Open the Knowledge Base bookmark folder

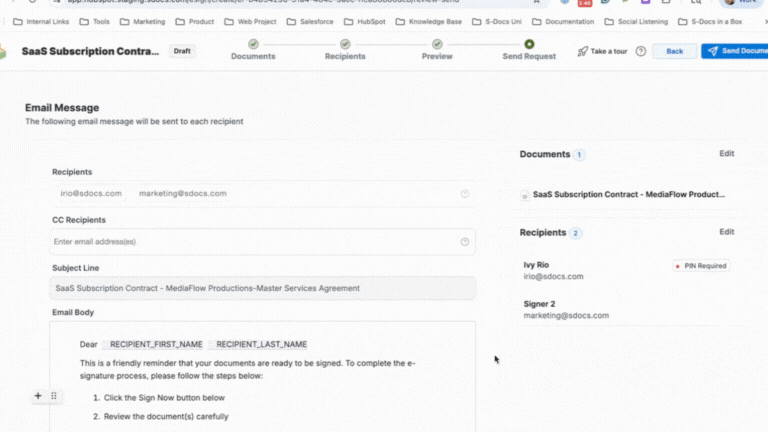click(429, 22)
